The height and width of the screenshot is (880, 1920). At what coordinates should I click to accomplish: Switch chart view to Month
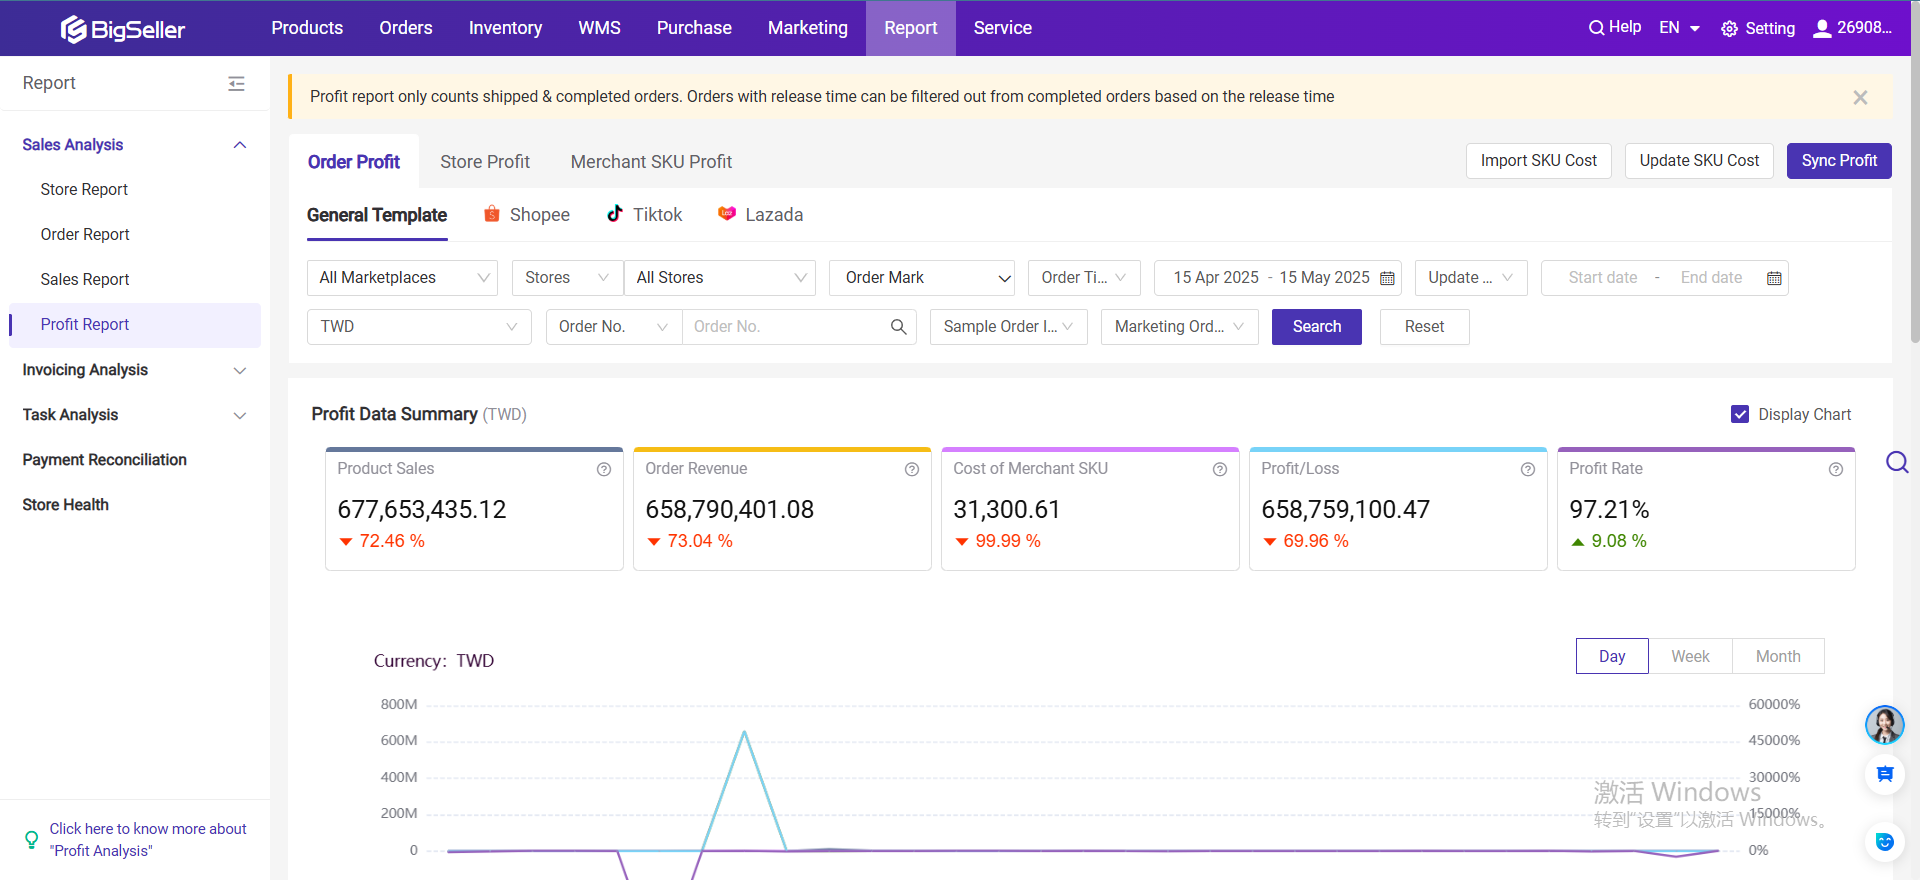[x=1777, y=656]
